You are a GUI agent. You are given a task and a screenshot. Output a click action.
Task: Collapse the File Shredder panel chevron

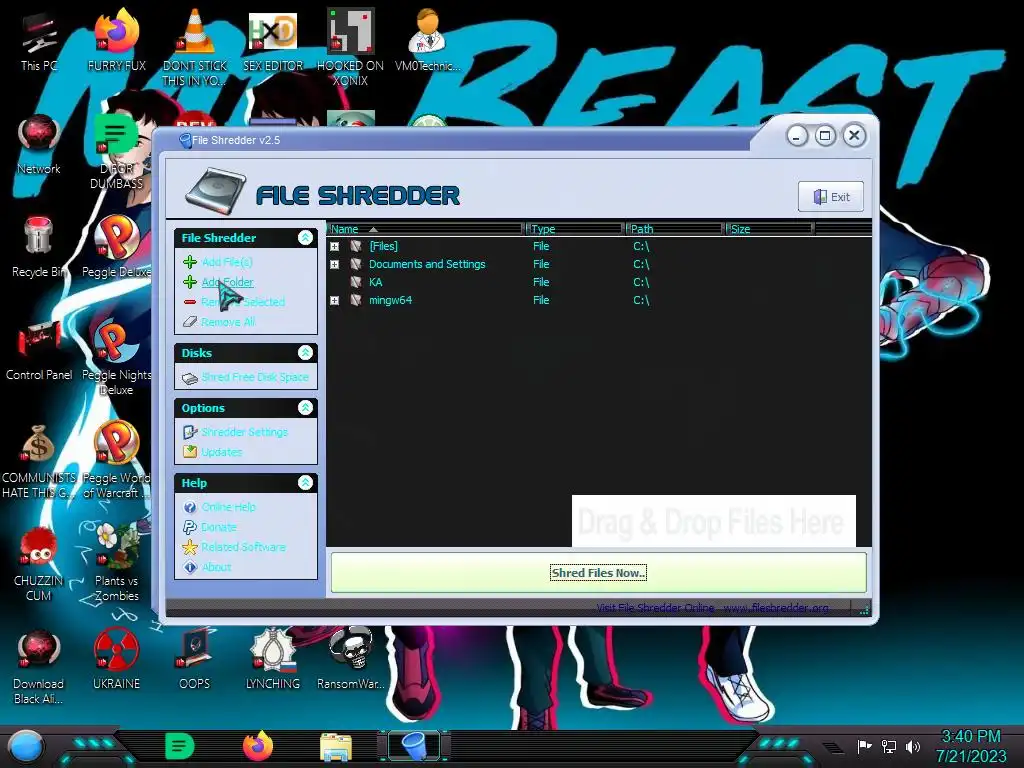(x=305, y=238)
